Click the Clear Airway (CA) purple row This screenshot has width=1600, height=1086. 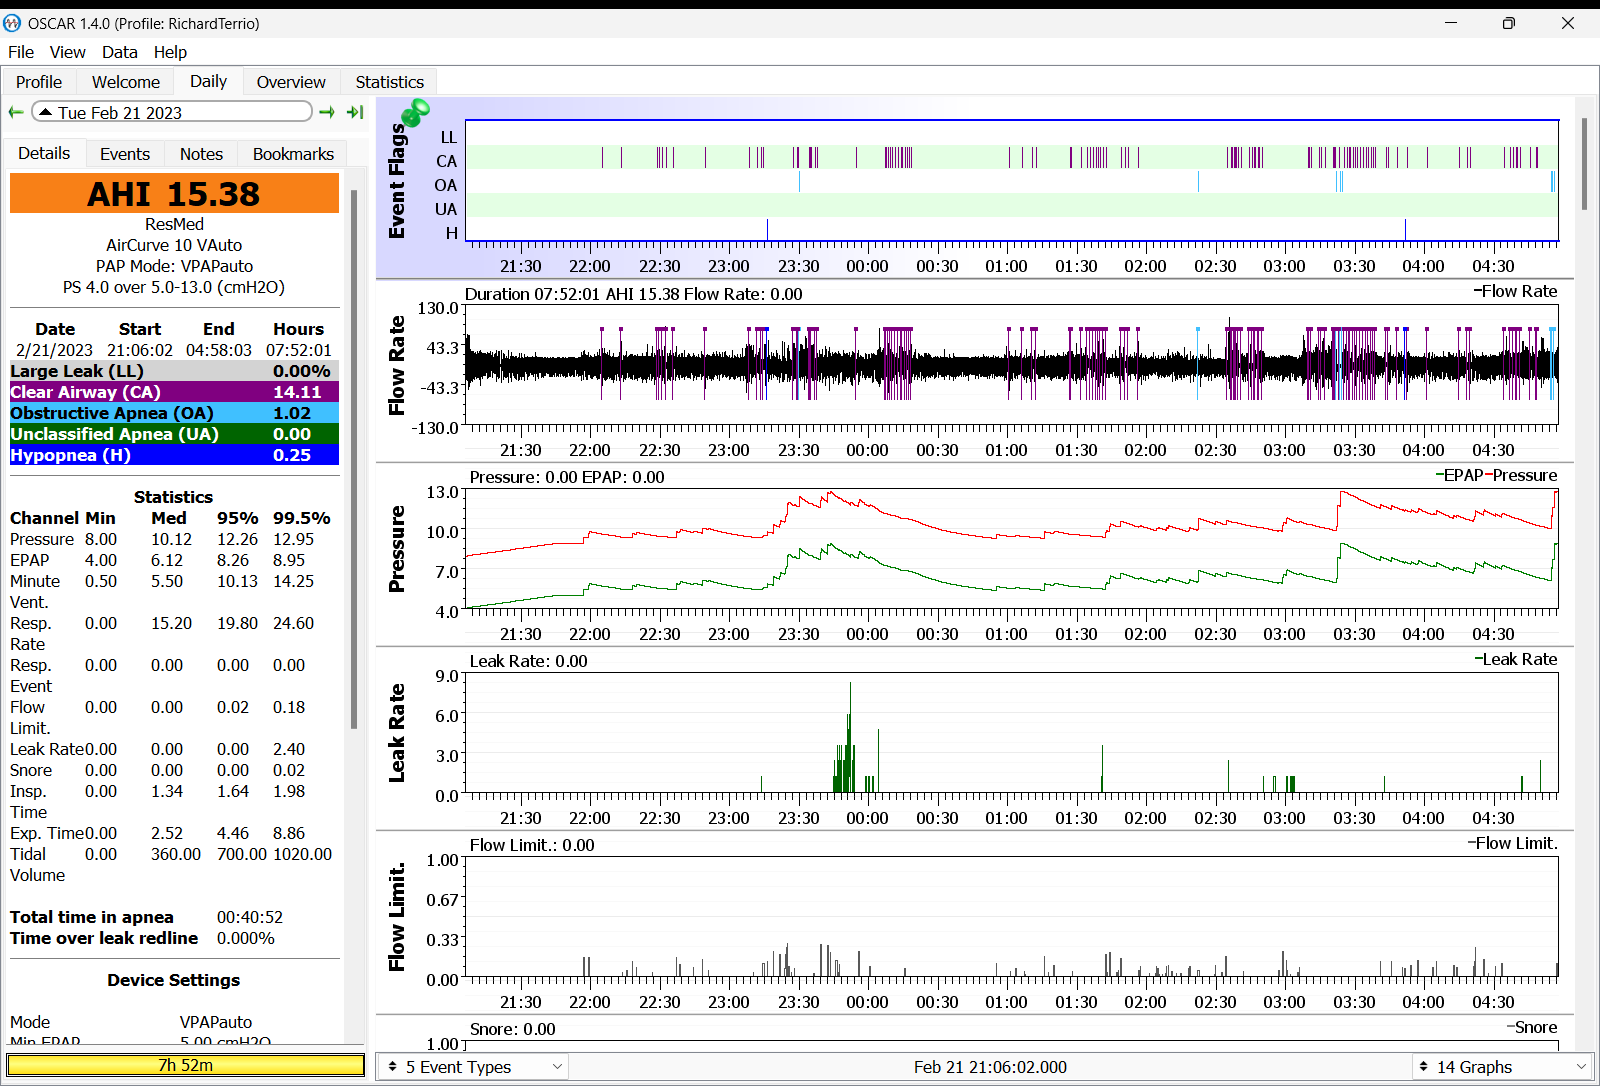click(174, 392)
